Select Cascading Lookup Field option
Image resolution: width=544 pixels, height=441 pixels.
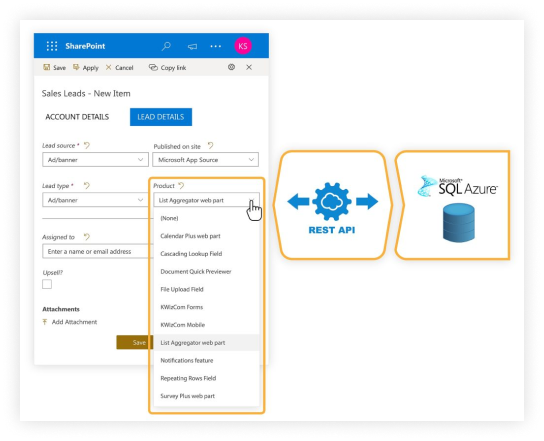pyautogui.click(x=206, y=254)
